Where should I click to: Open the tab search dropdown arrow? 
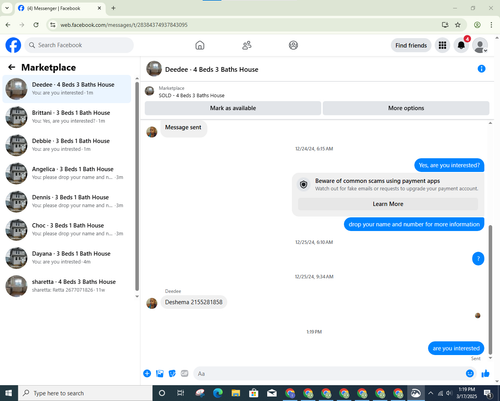(7, 8)
